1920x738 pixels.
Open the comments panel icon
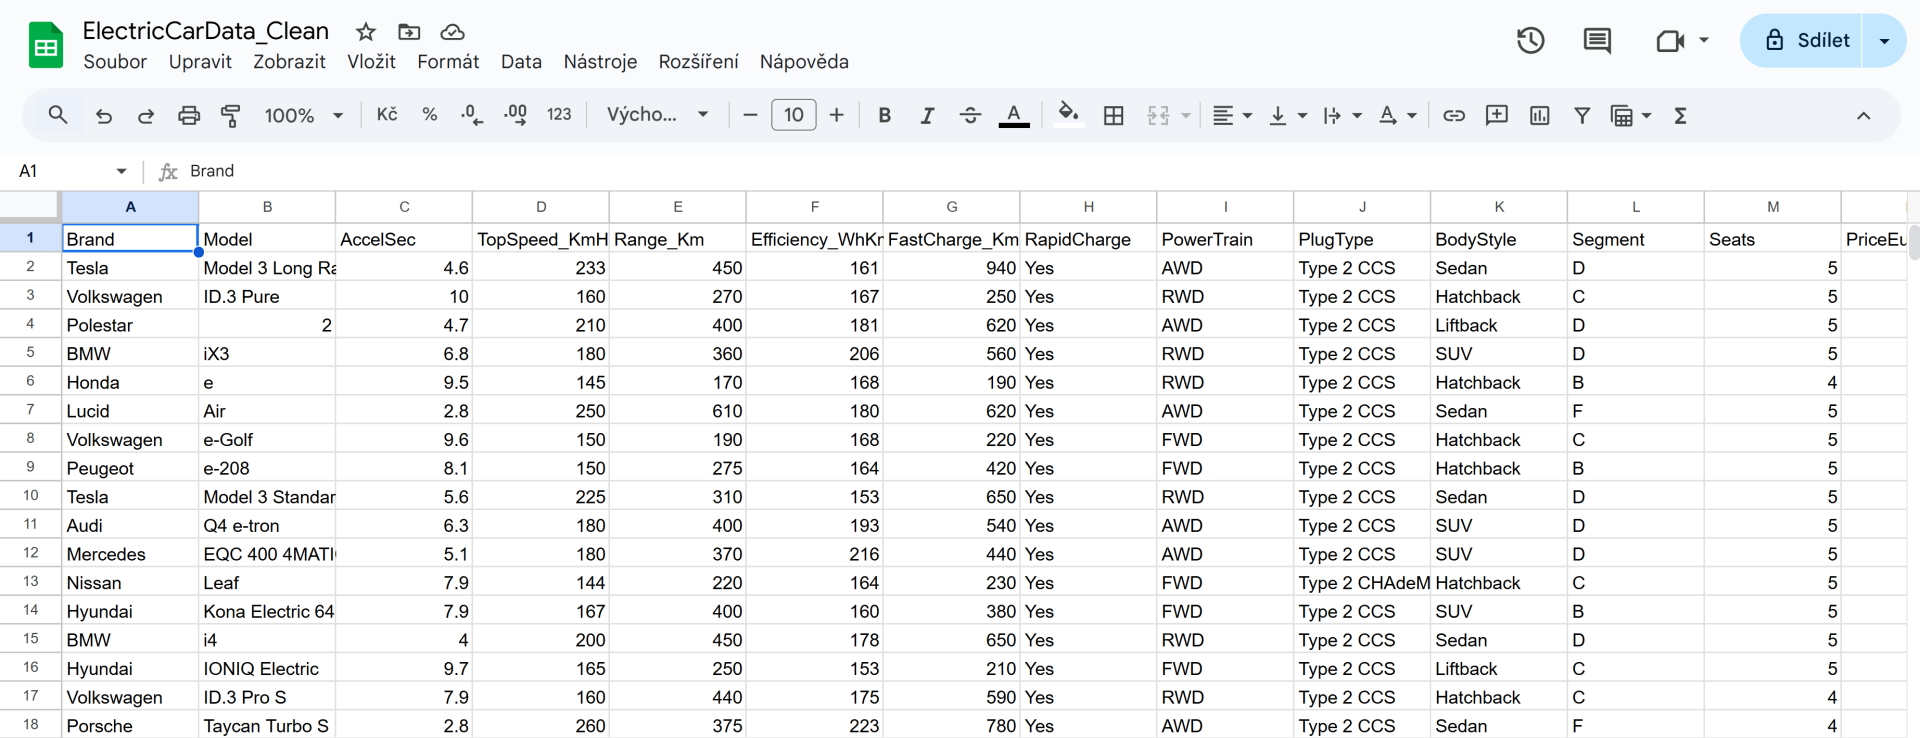click(x=1597, y=40)
